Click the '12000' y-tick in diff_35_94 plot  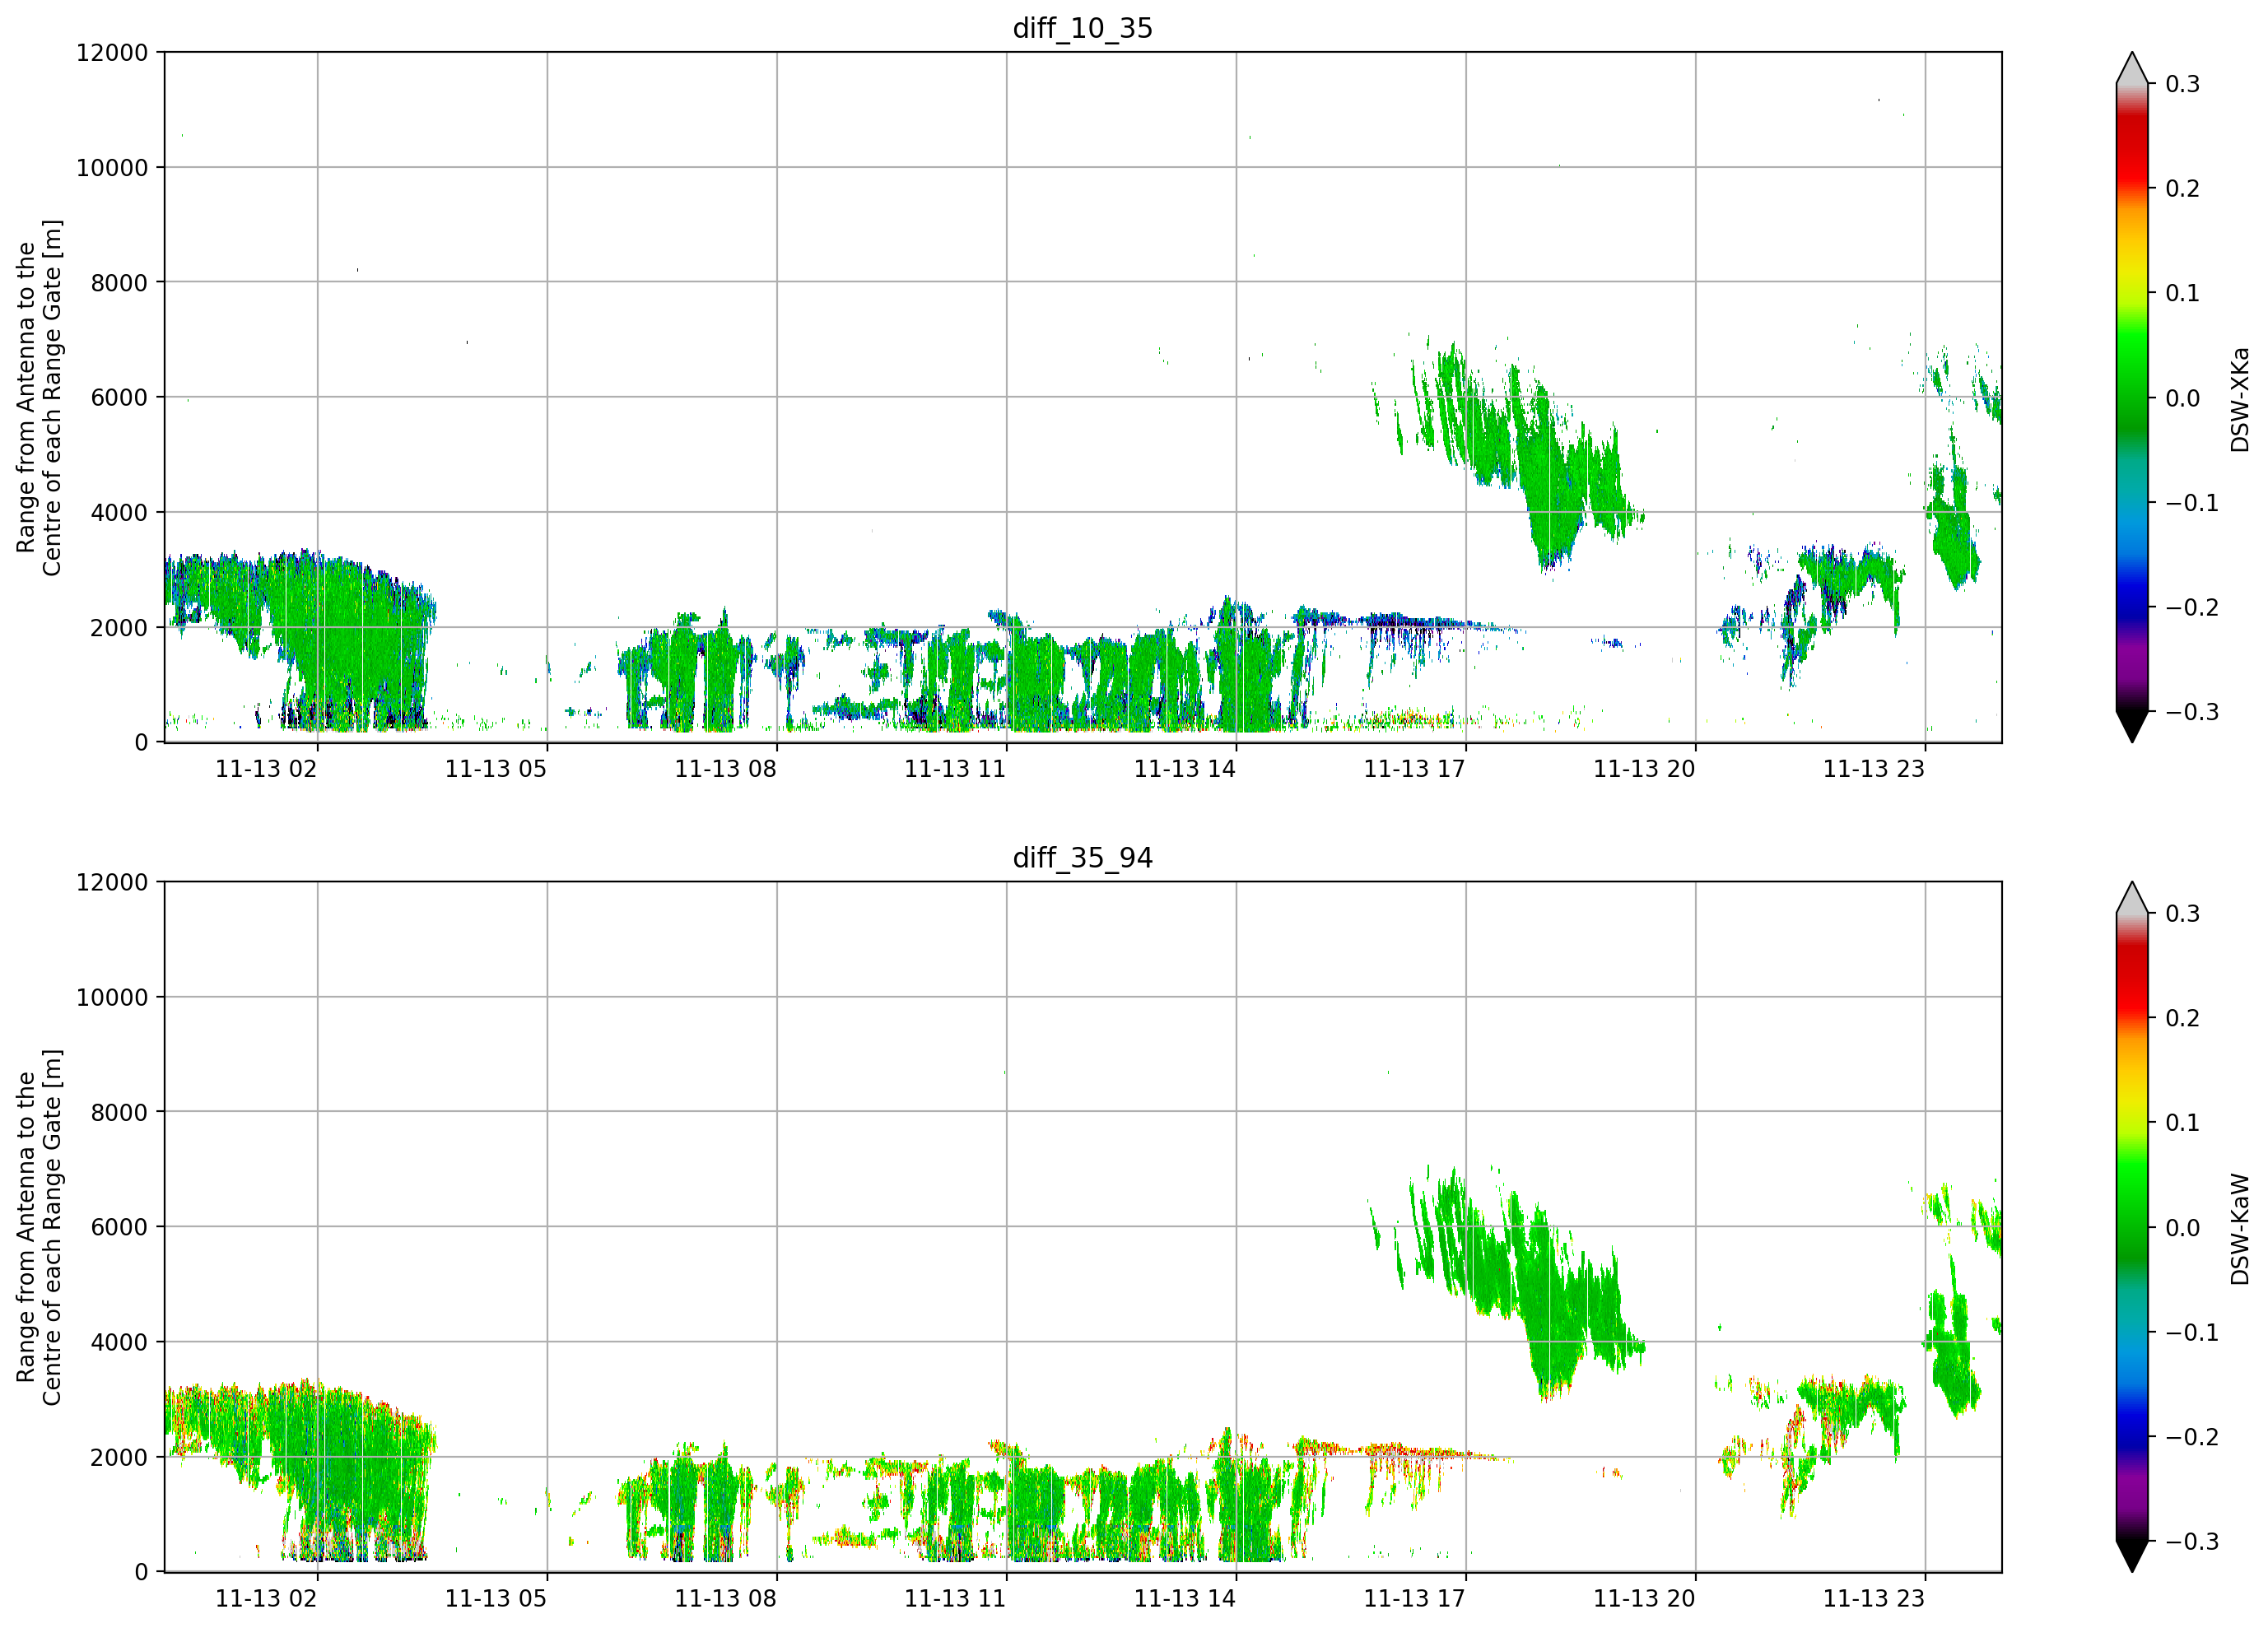[112, 882]
